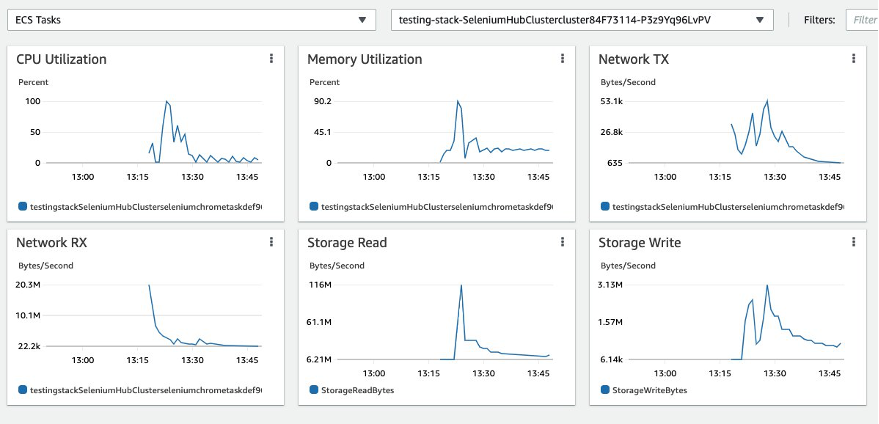Click the Storage Write widget title
This screenshot has width=879, height=424.
tap(640, 243)
